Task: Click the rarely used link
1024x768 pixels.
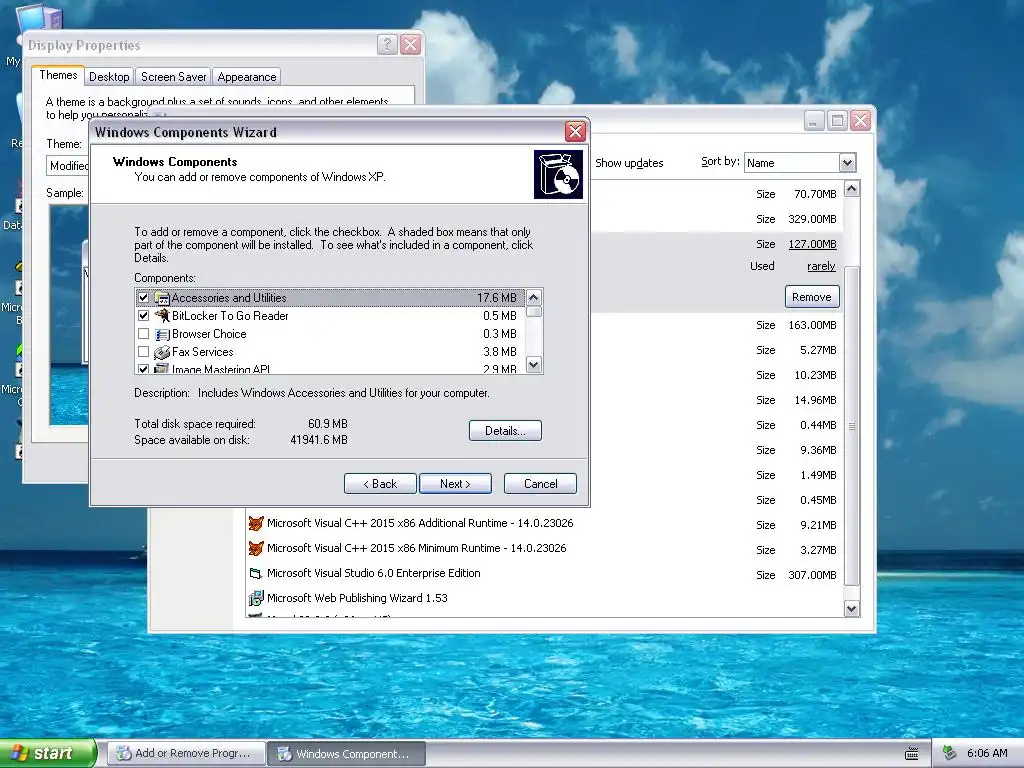Action: (x=821, y=266)
